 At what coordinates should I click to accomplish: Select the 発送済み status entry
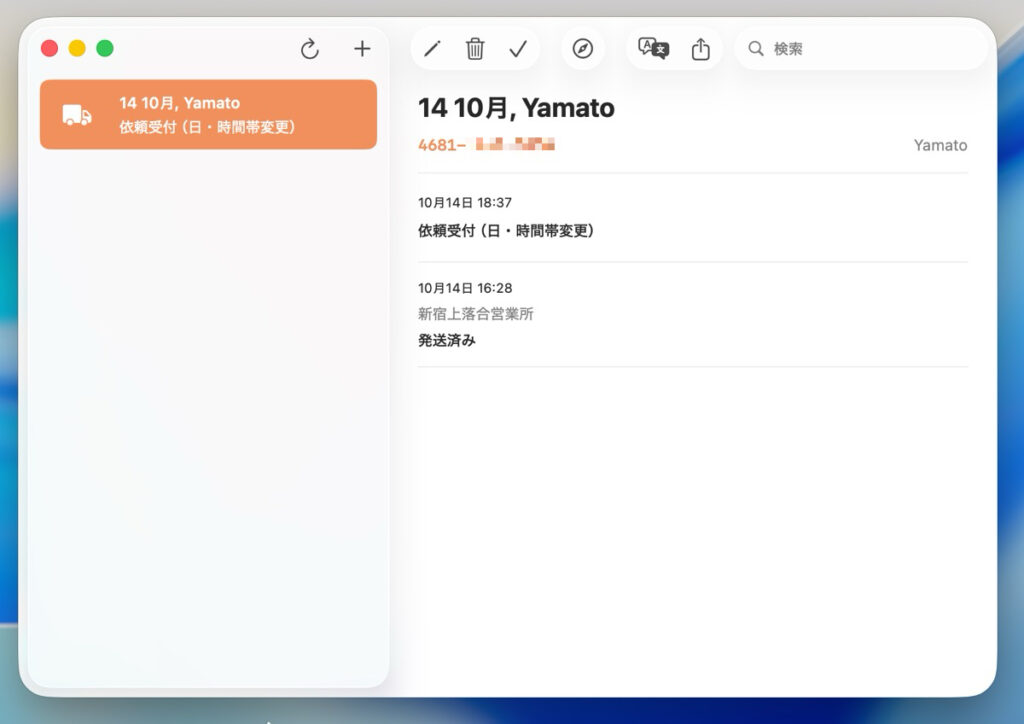(x=447, y=340)
